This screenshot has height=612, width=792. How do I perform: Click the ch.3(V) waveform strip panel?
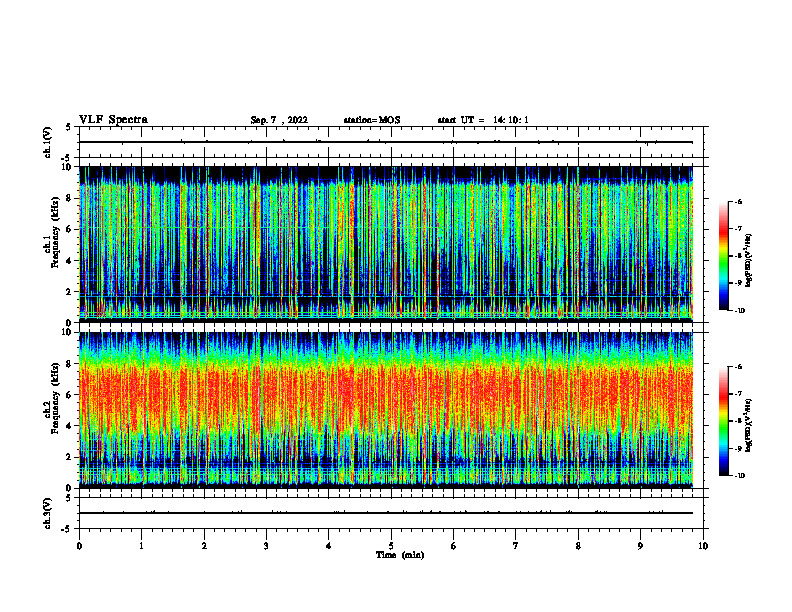pos(391,513)
